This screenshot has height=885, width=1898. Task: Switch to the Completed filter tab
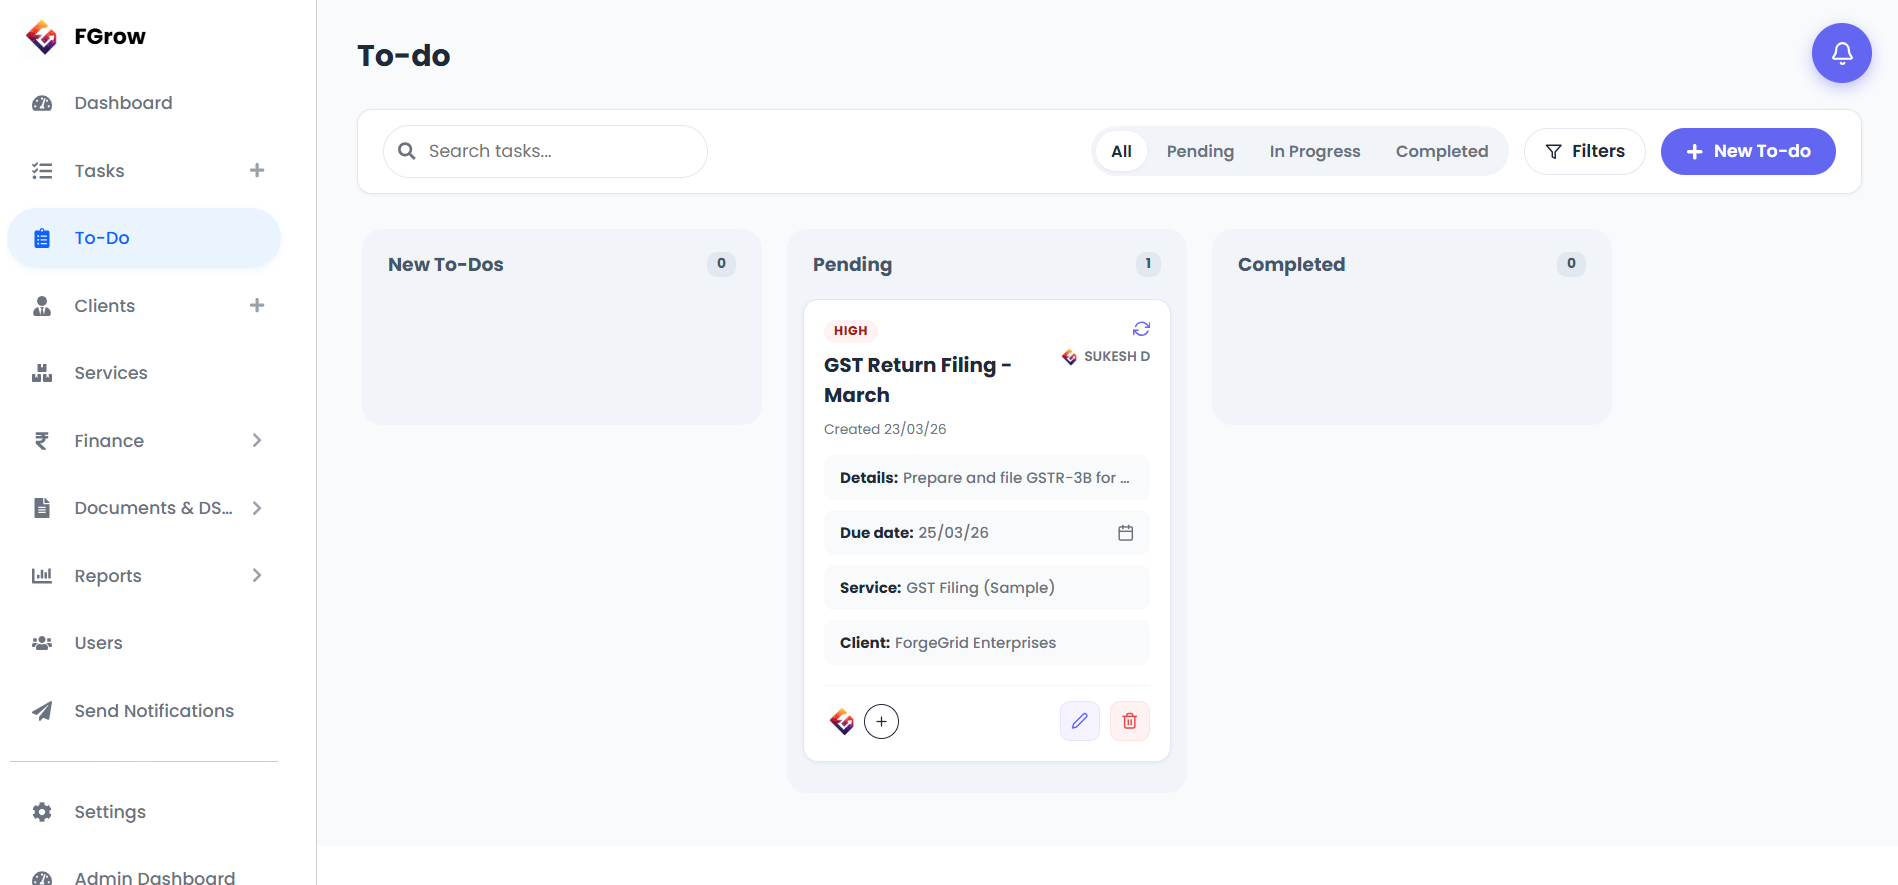point(1442,151)
